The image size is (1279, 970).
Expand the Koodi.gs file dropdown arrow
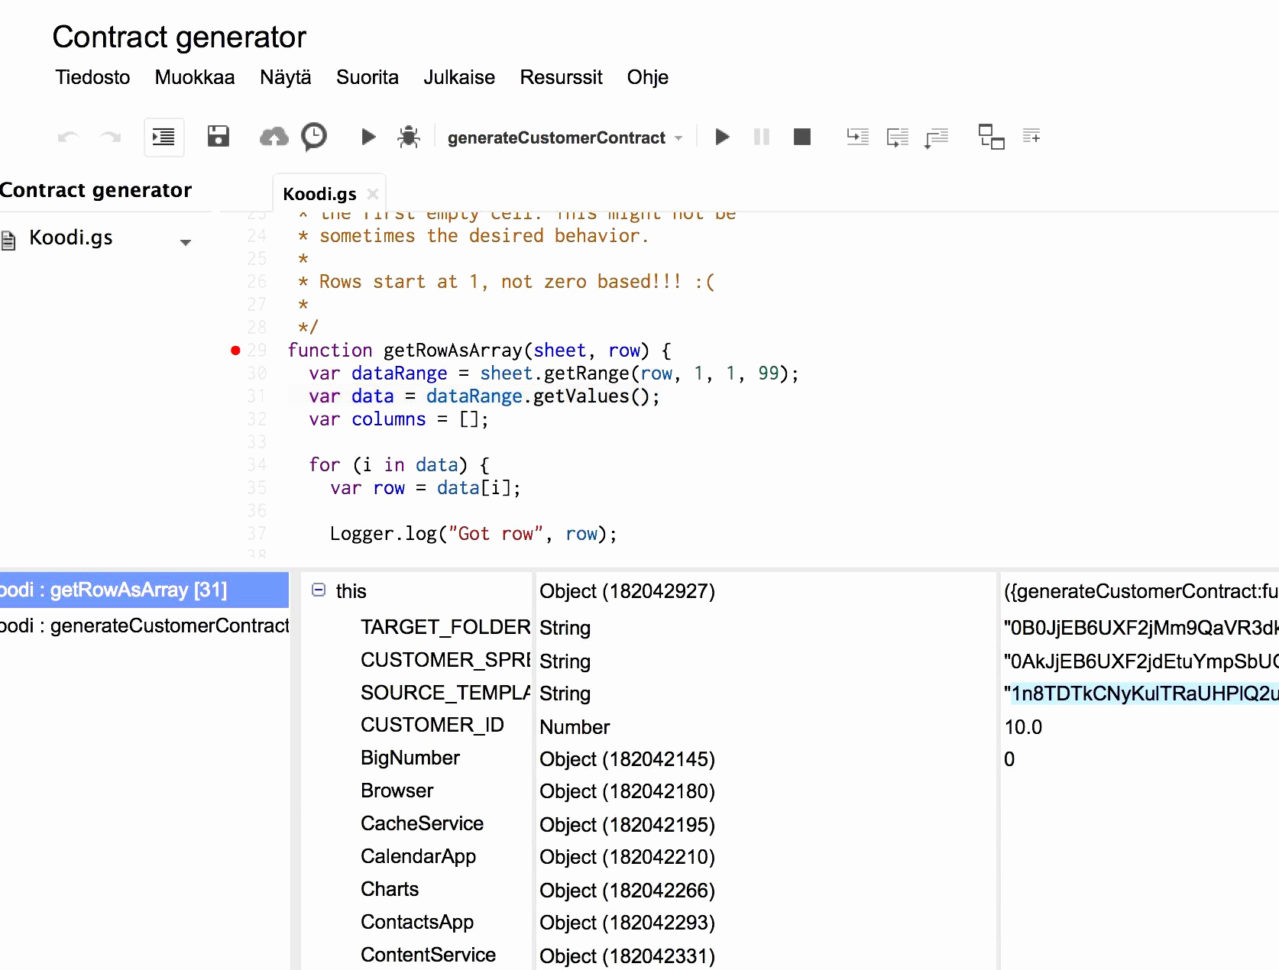click(x=185, y=240)
